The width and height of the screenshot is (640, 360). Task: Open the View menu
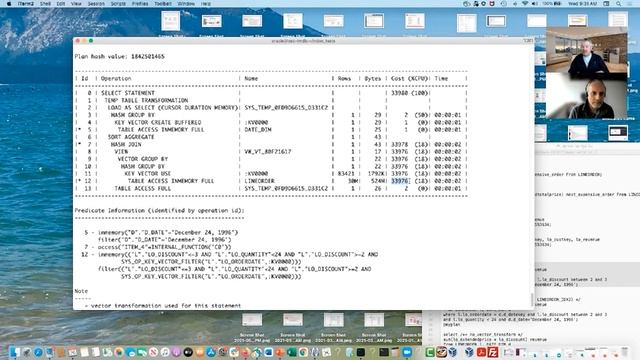pos(76,3)
